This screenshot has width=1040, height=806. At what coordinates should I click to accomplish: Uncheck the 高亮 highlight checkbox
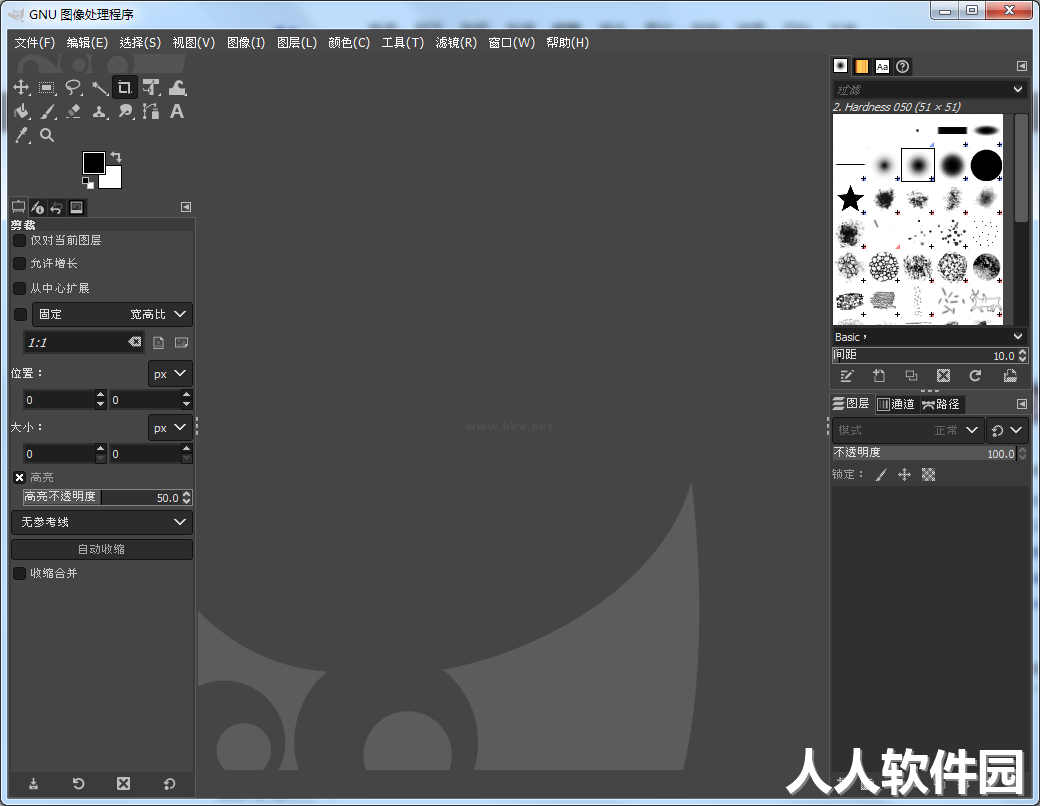(19, 477)
